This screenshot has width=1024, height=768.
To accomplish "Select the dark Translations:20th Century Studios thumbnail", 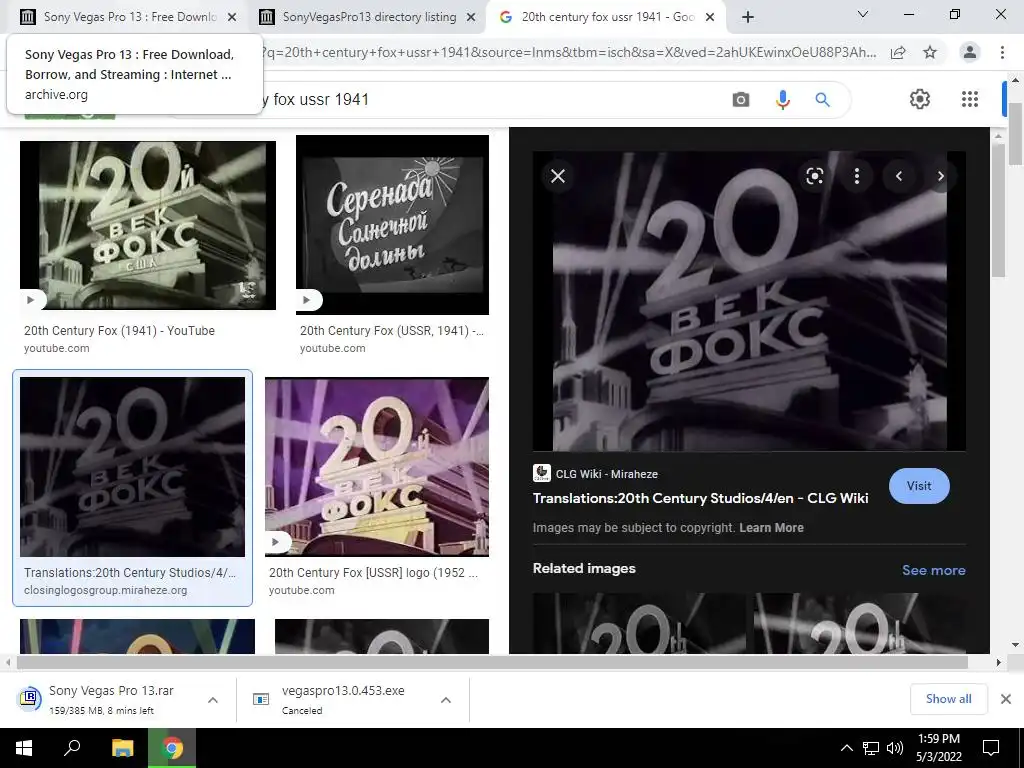I will (x=133, y=467).
